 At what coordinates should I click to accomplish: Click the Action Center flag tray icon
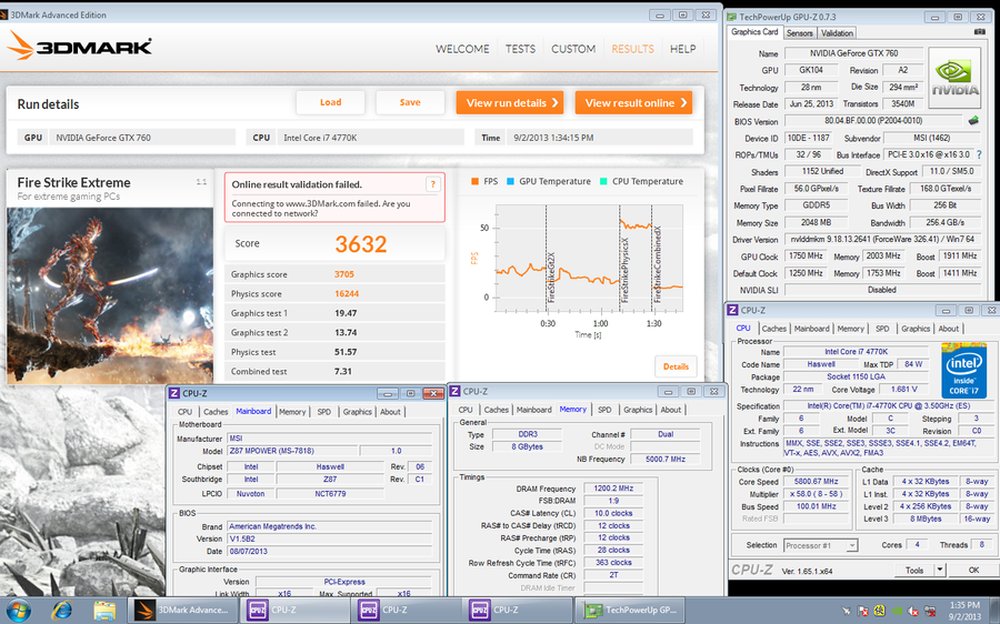pyautogui.click(x=862, y=611)
